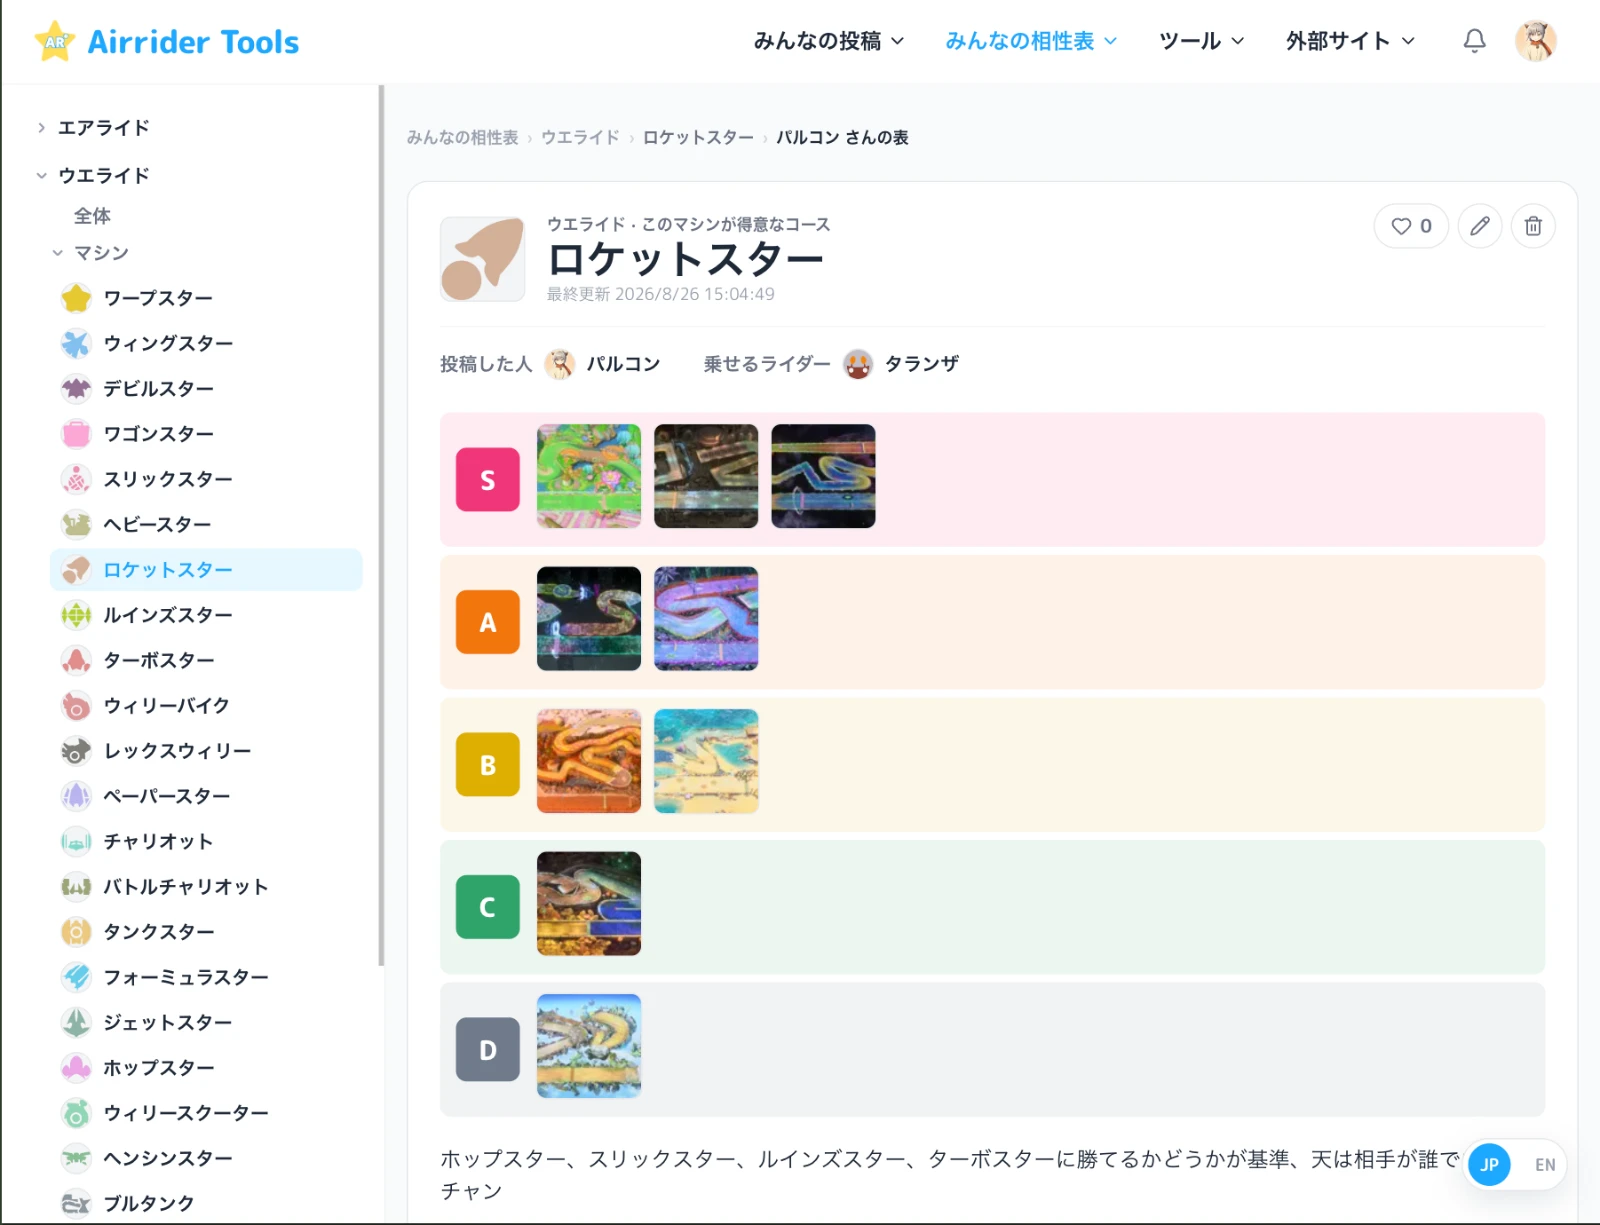Select the フォーミュラスター machine icon

[x=76, y=977]
